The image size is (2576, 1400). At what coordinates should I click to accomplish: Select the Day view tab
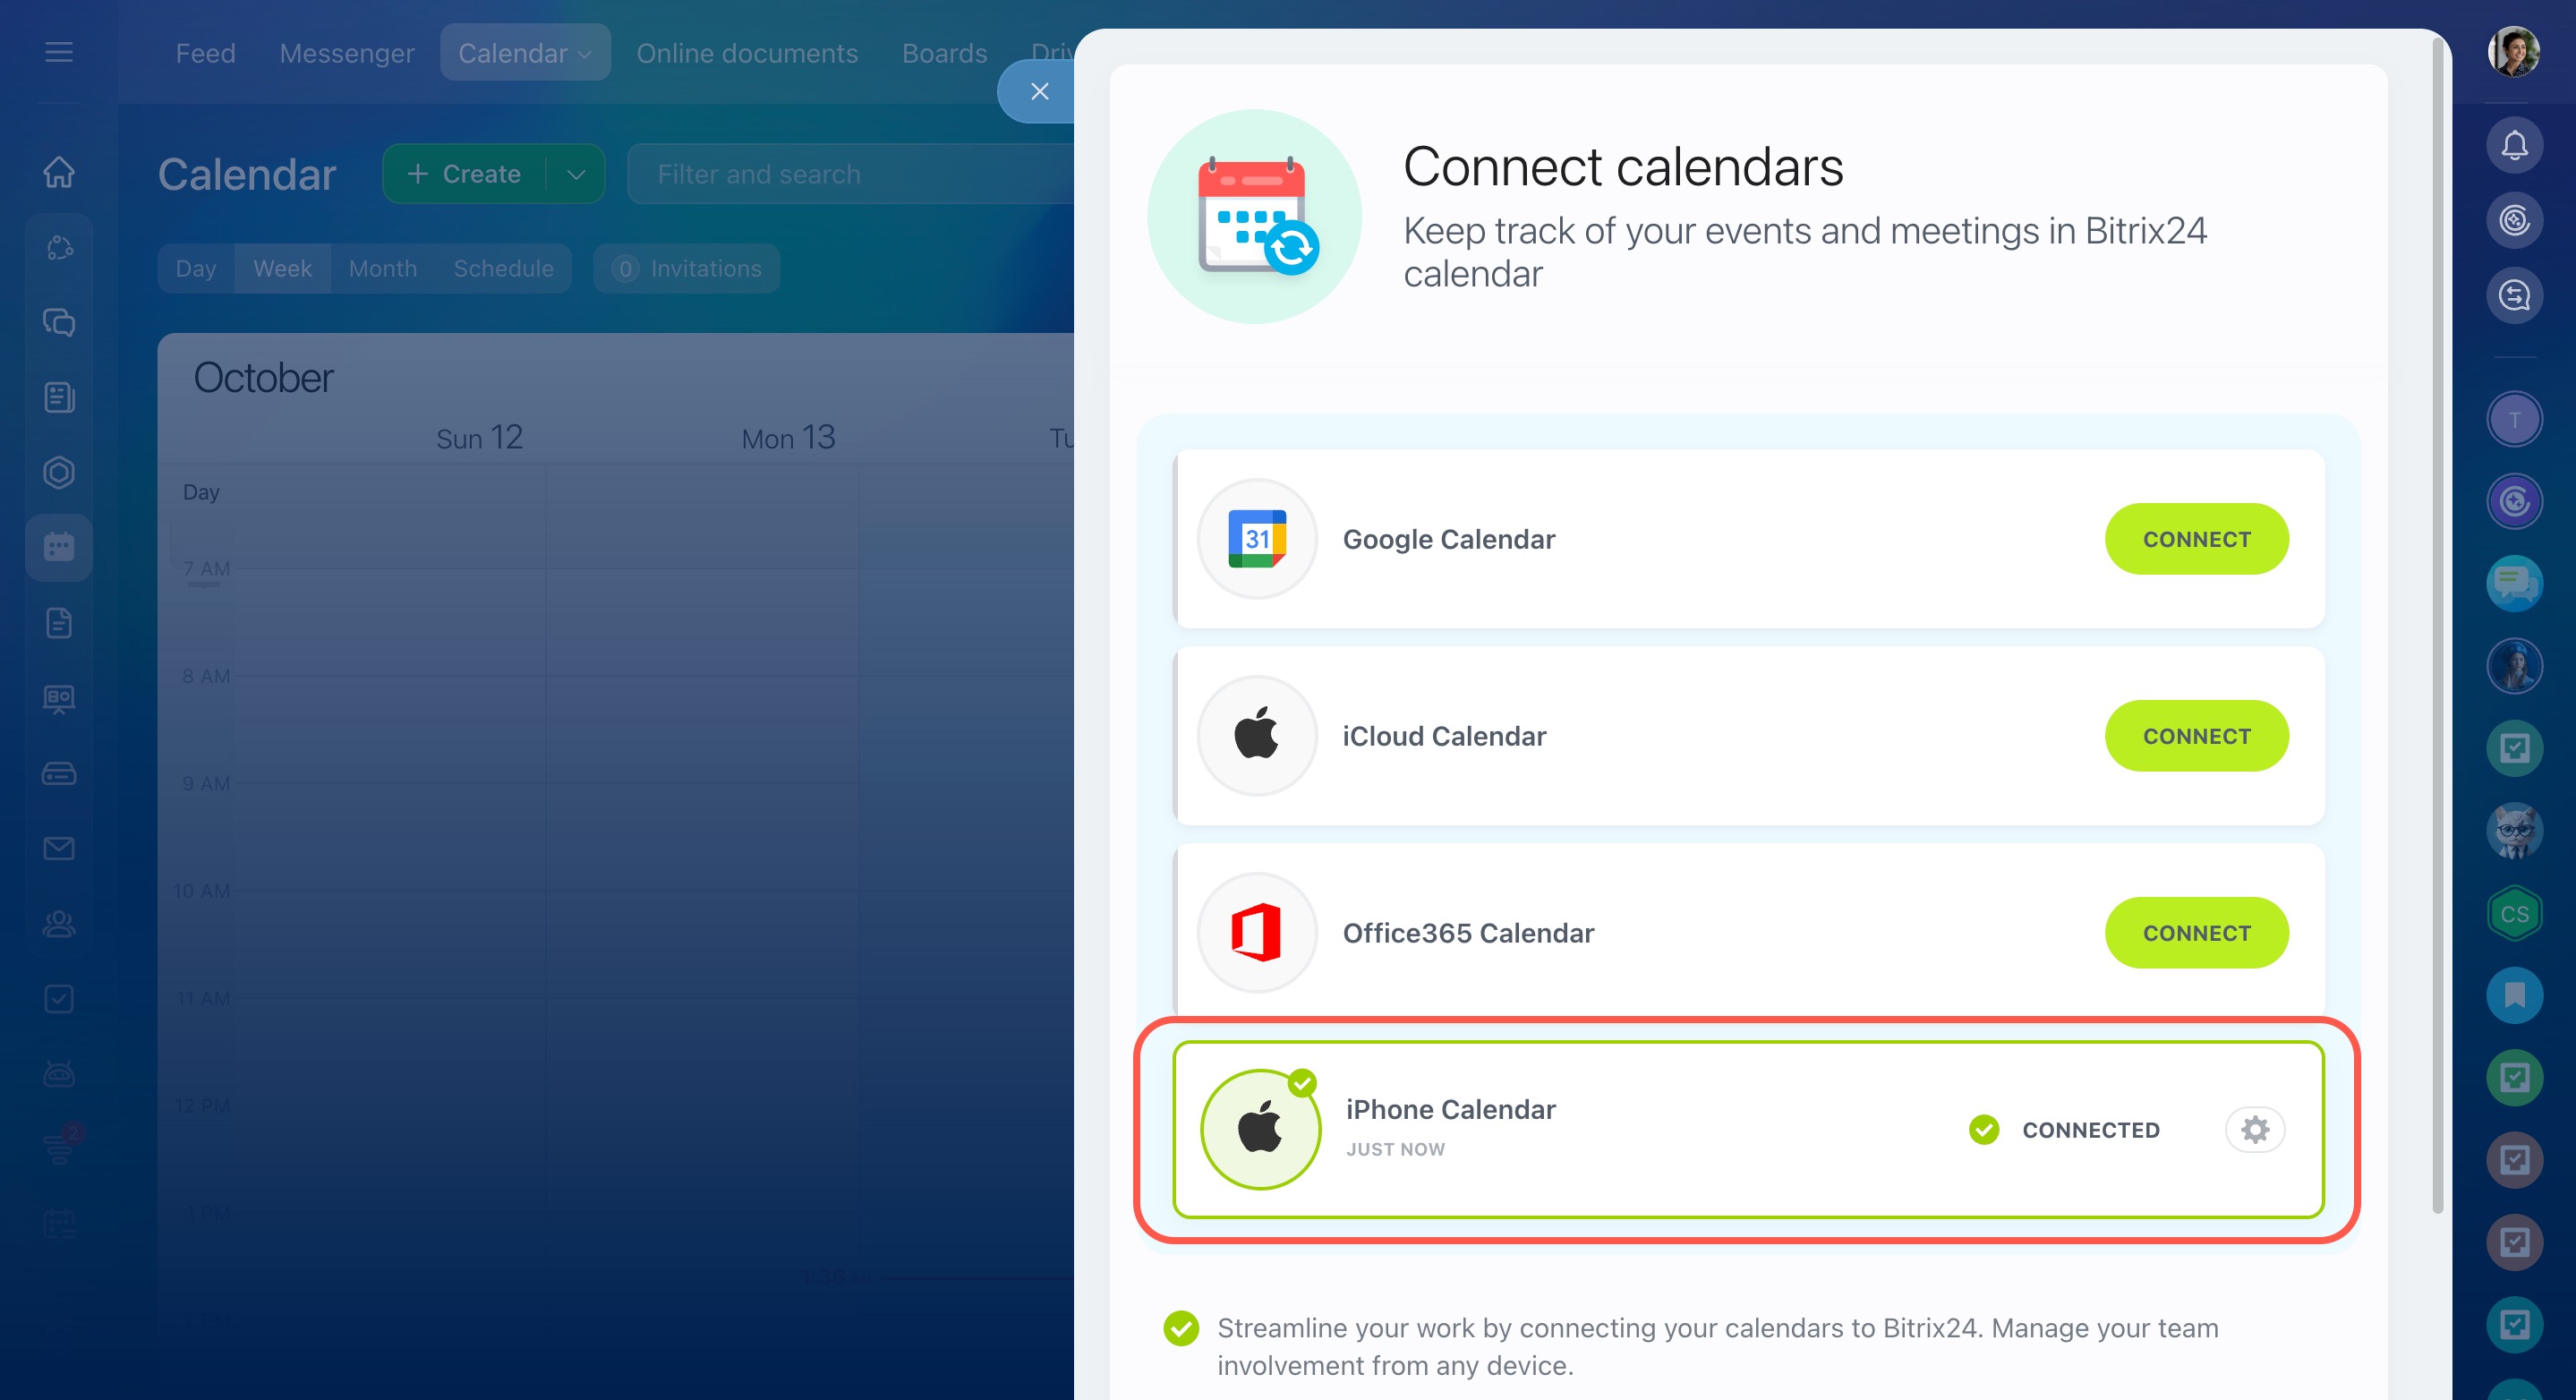(195, 268)
